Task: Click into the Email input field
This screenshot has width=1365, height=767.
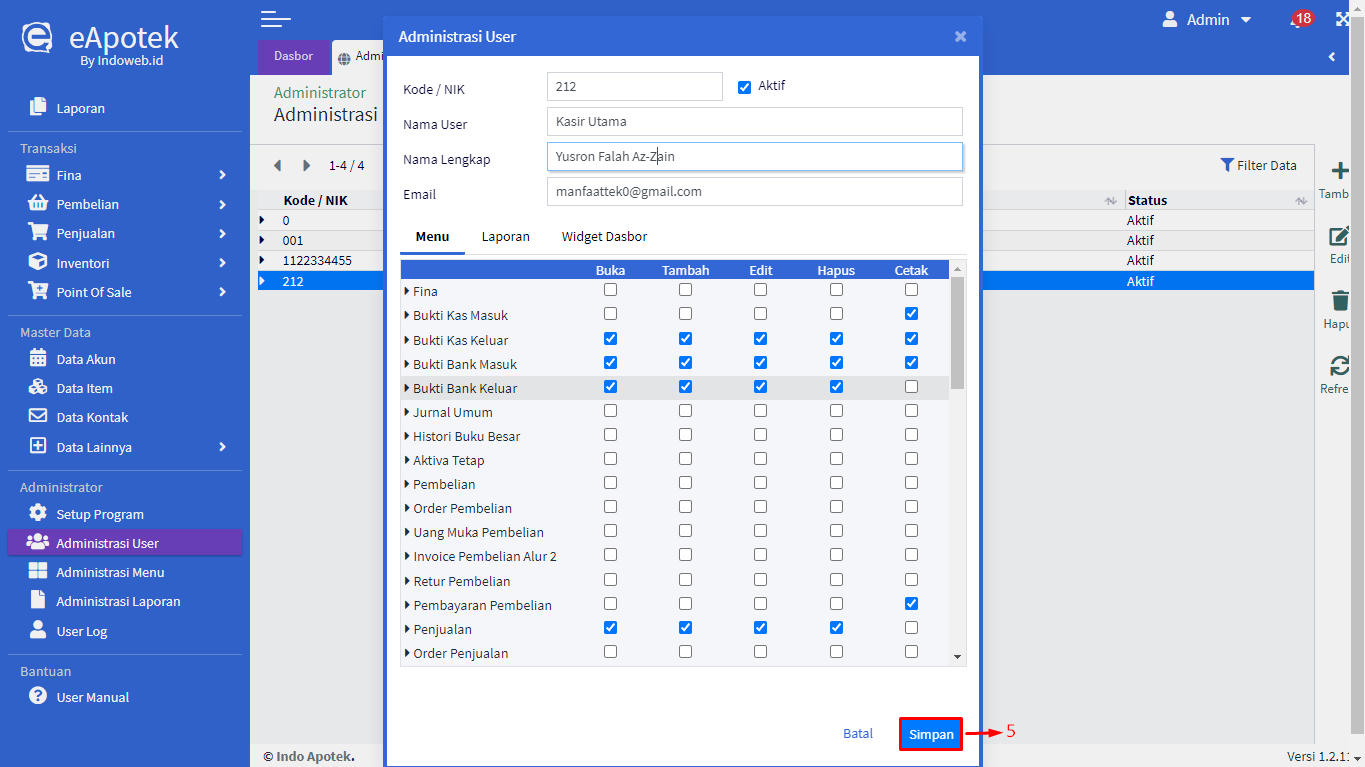Action: tap(754, 192)
